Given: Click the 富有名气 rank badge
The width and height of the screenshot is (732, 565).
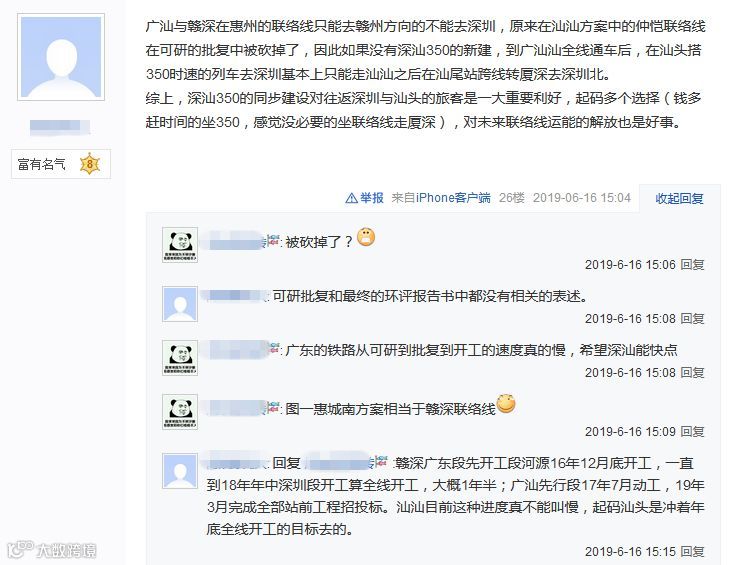Looking at the screenshot, I should pos(61,164).
